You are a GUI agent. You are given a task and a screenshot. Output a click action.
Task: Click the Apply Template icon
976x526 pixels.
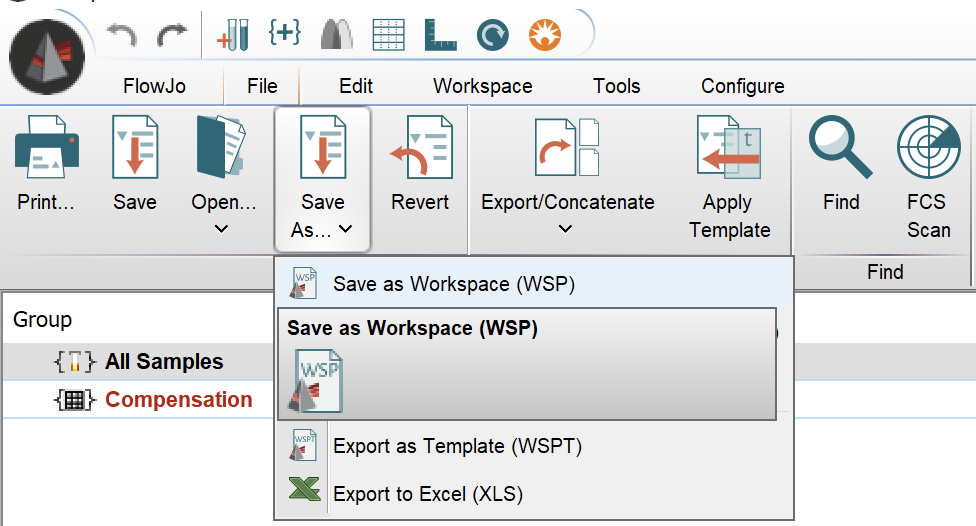click(x=729, y=148)
